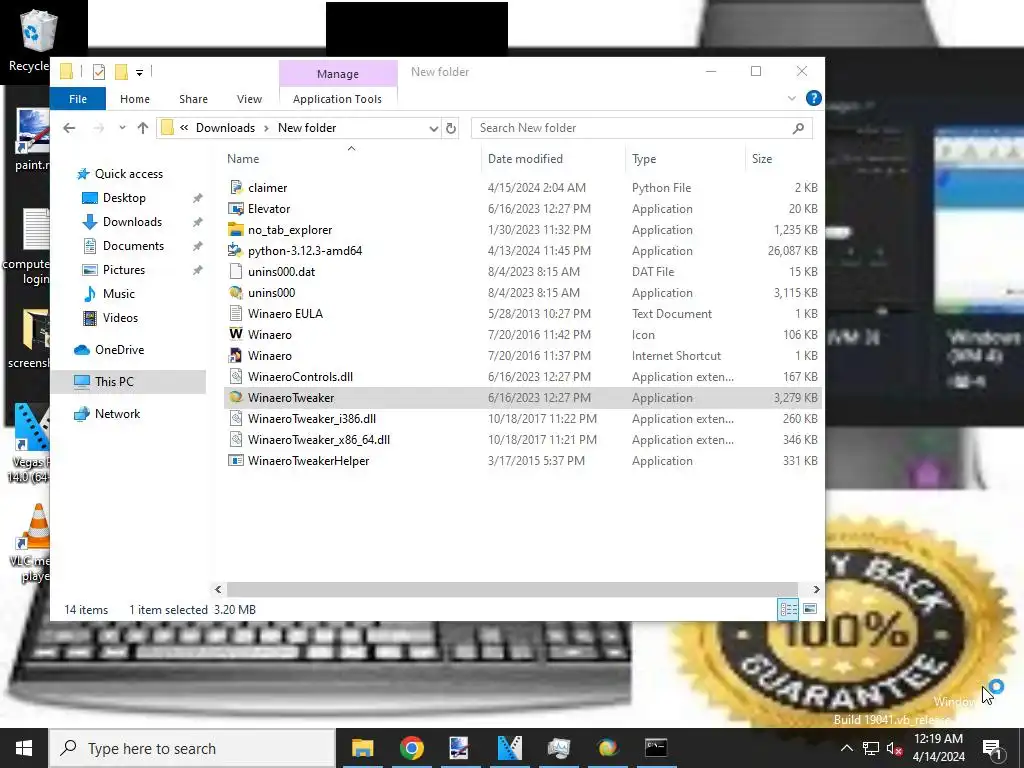Open the recent locations dropdown arrow

[x=122, y=128]
